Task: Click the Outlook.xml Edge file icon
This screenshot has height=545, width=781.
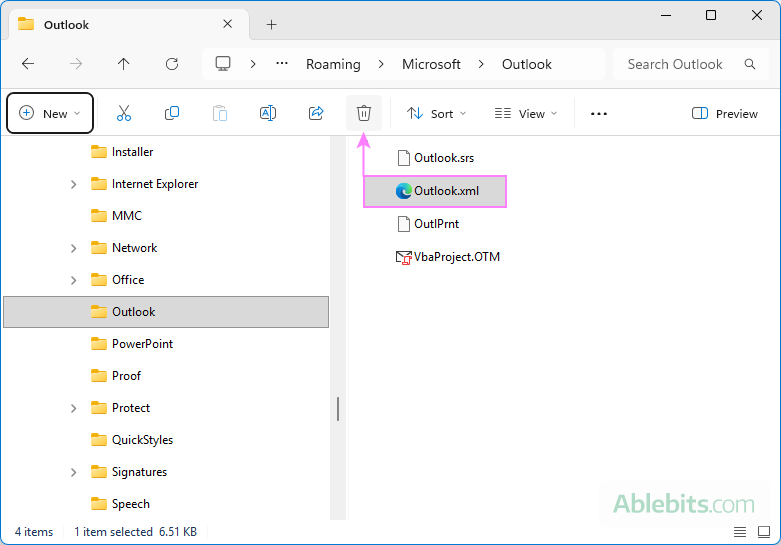Action: tap(403, 191)
